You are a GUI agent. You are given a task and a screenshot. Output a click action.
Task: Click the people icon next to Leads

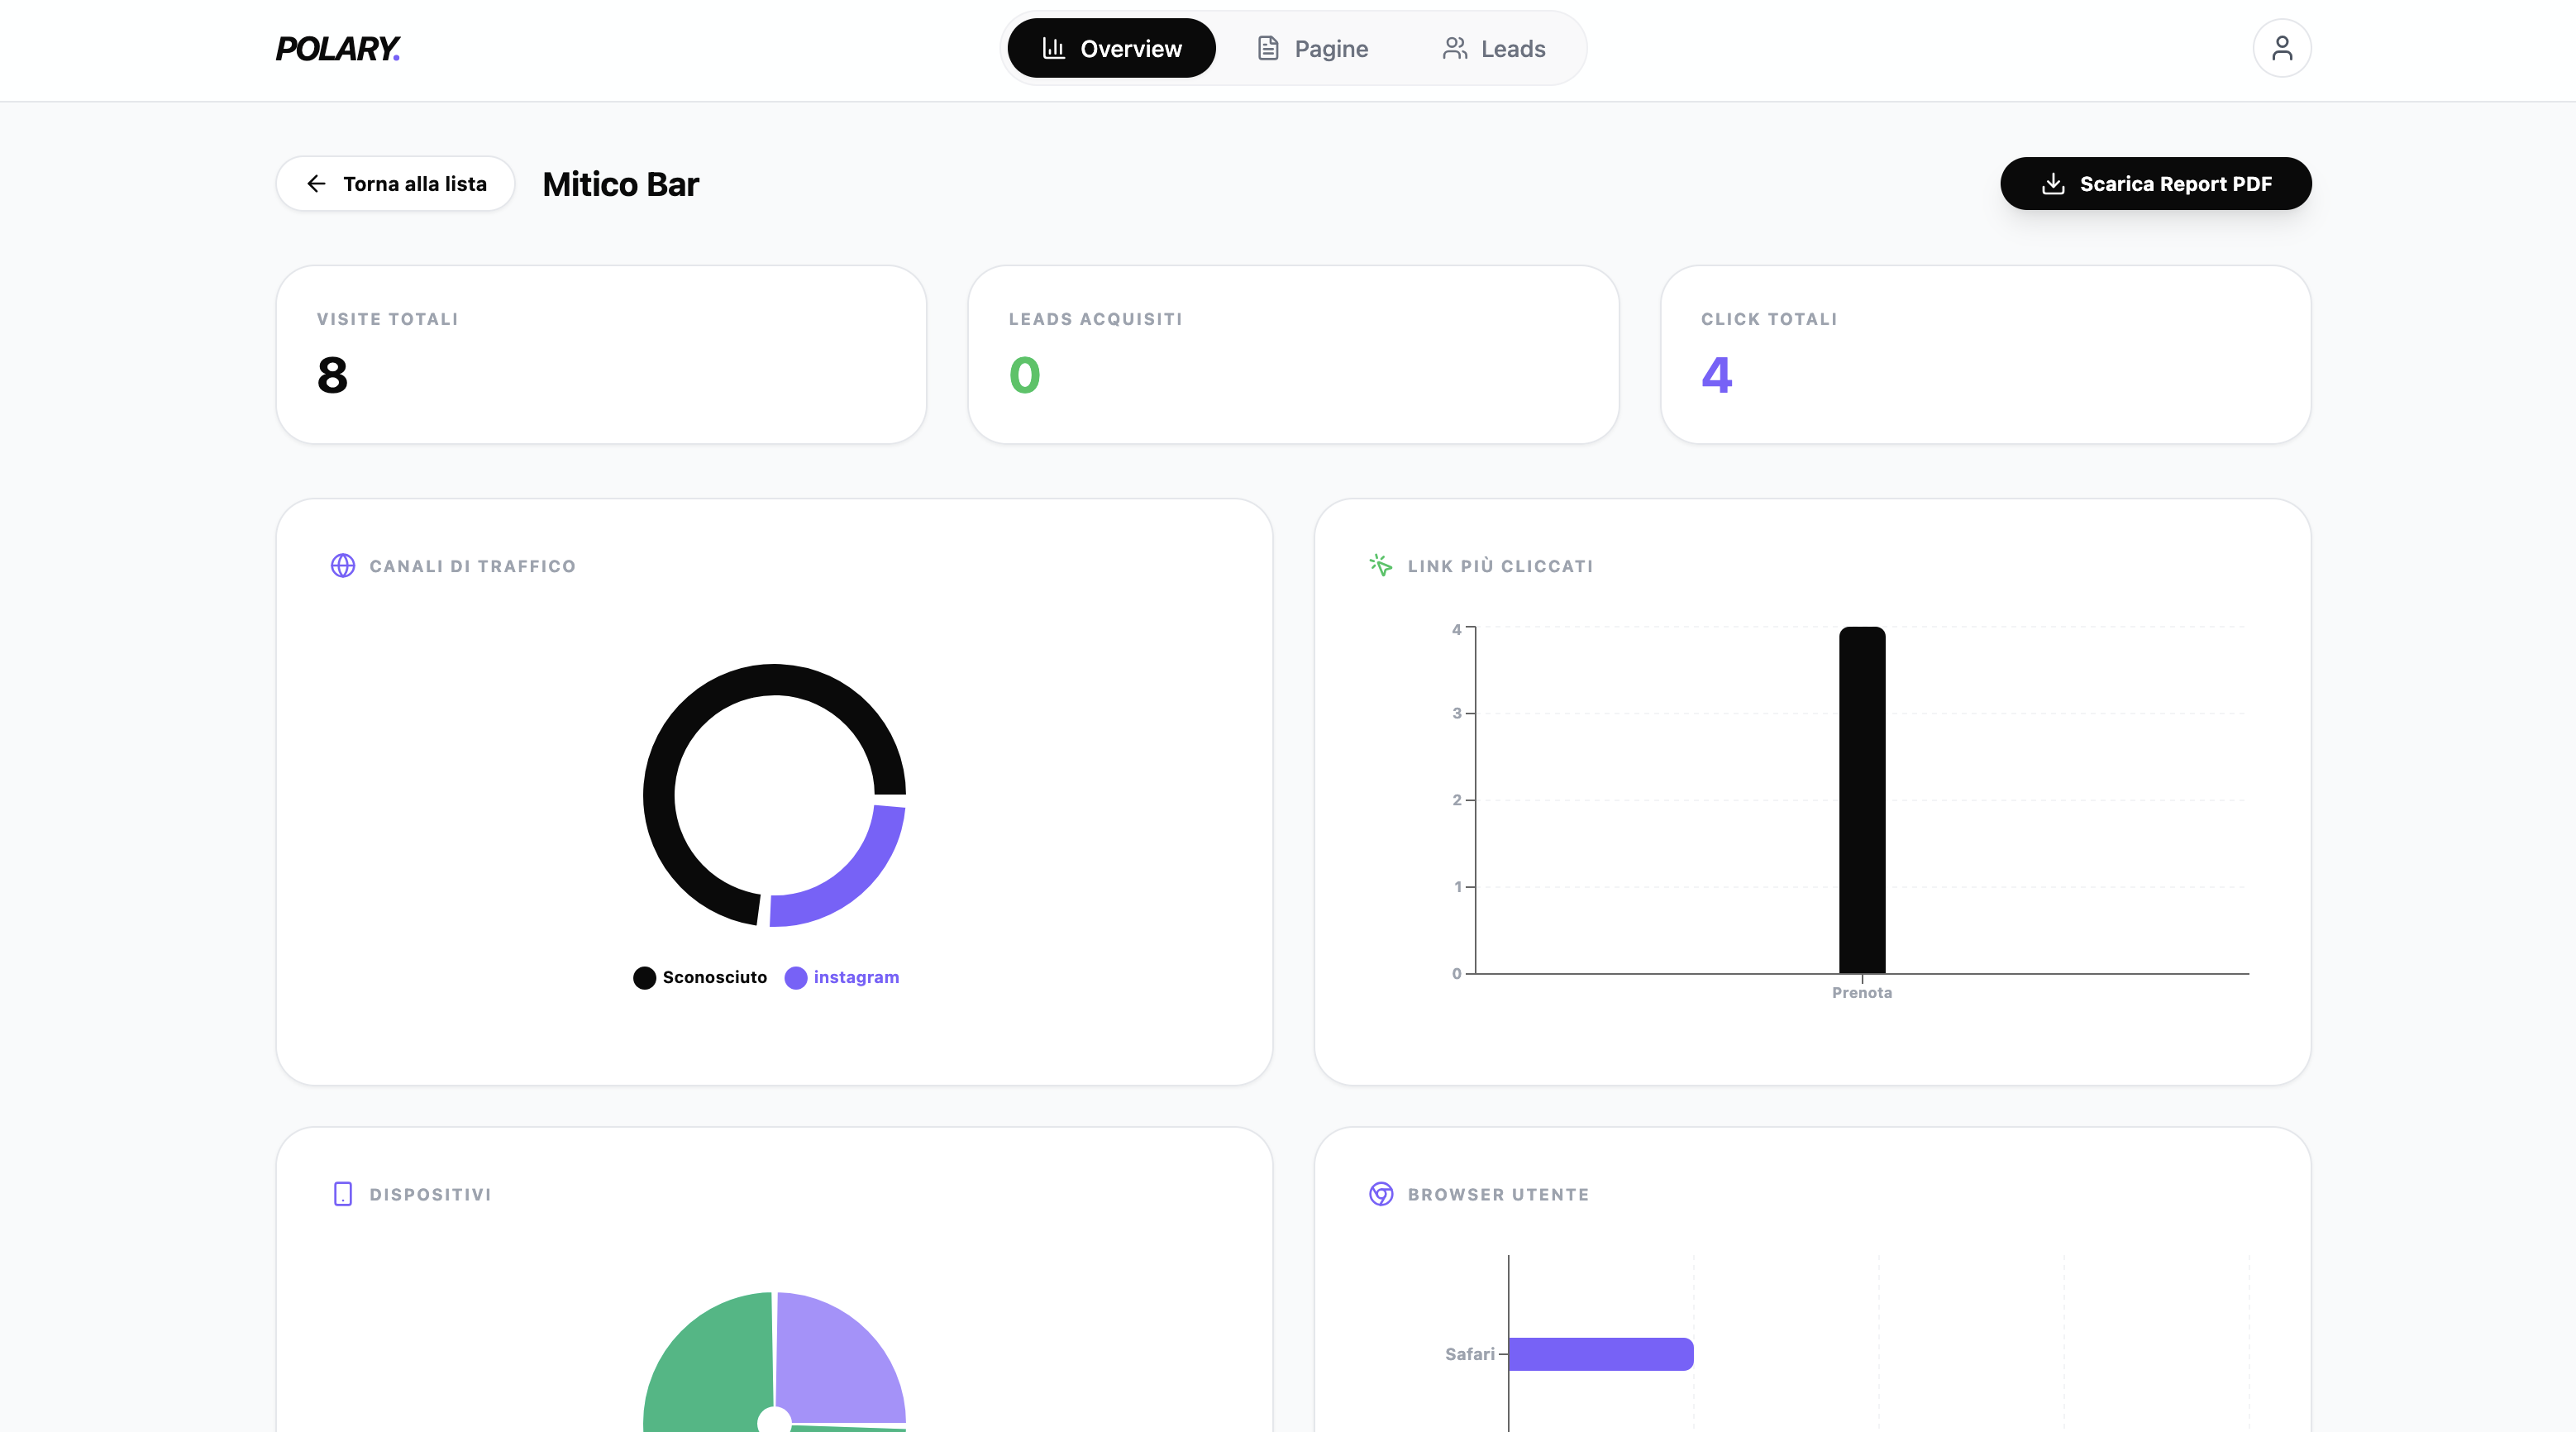(x=1456, y=47)
